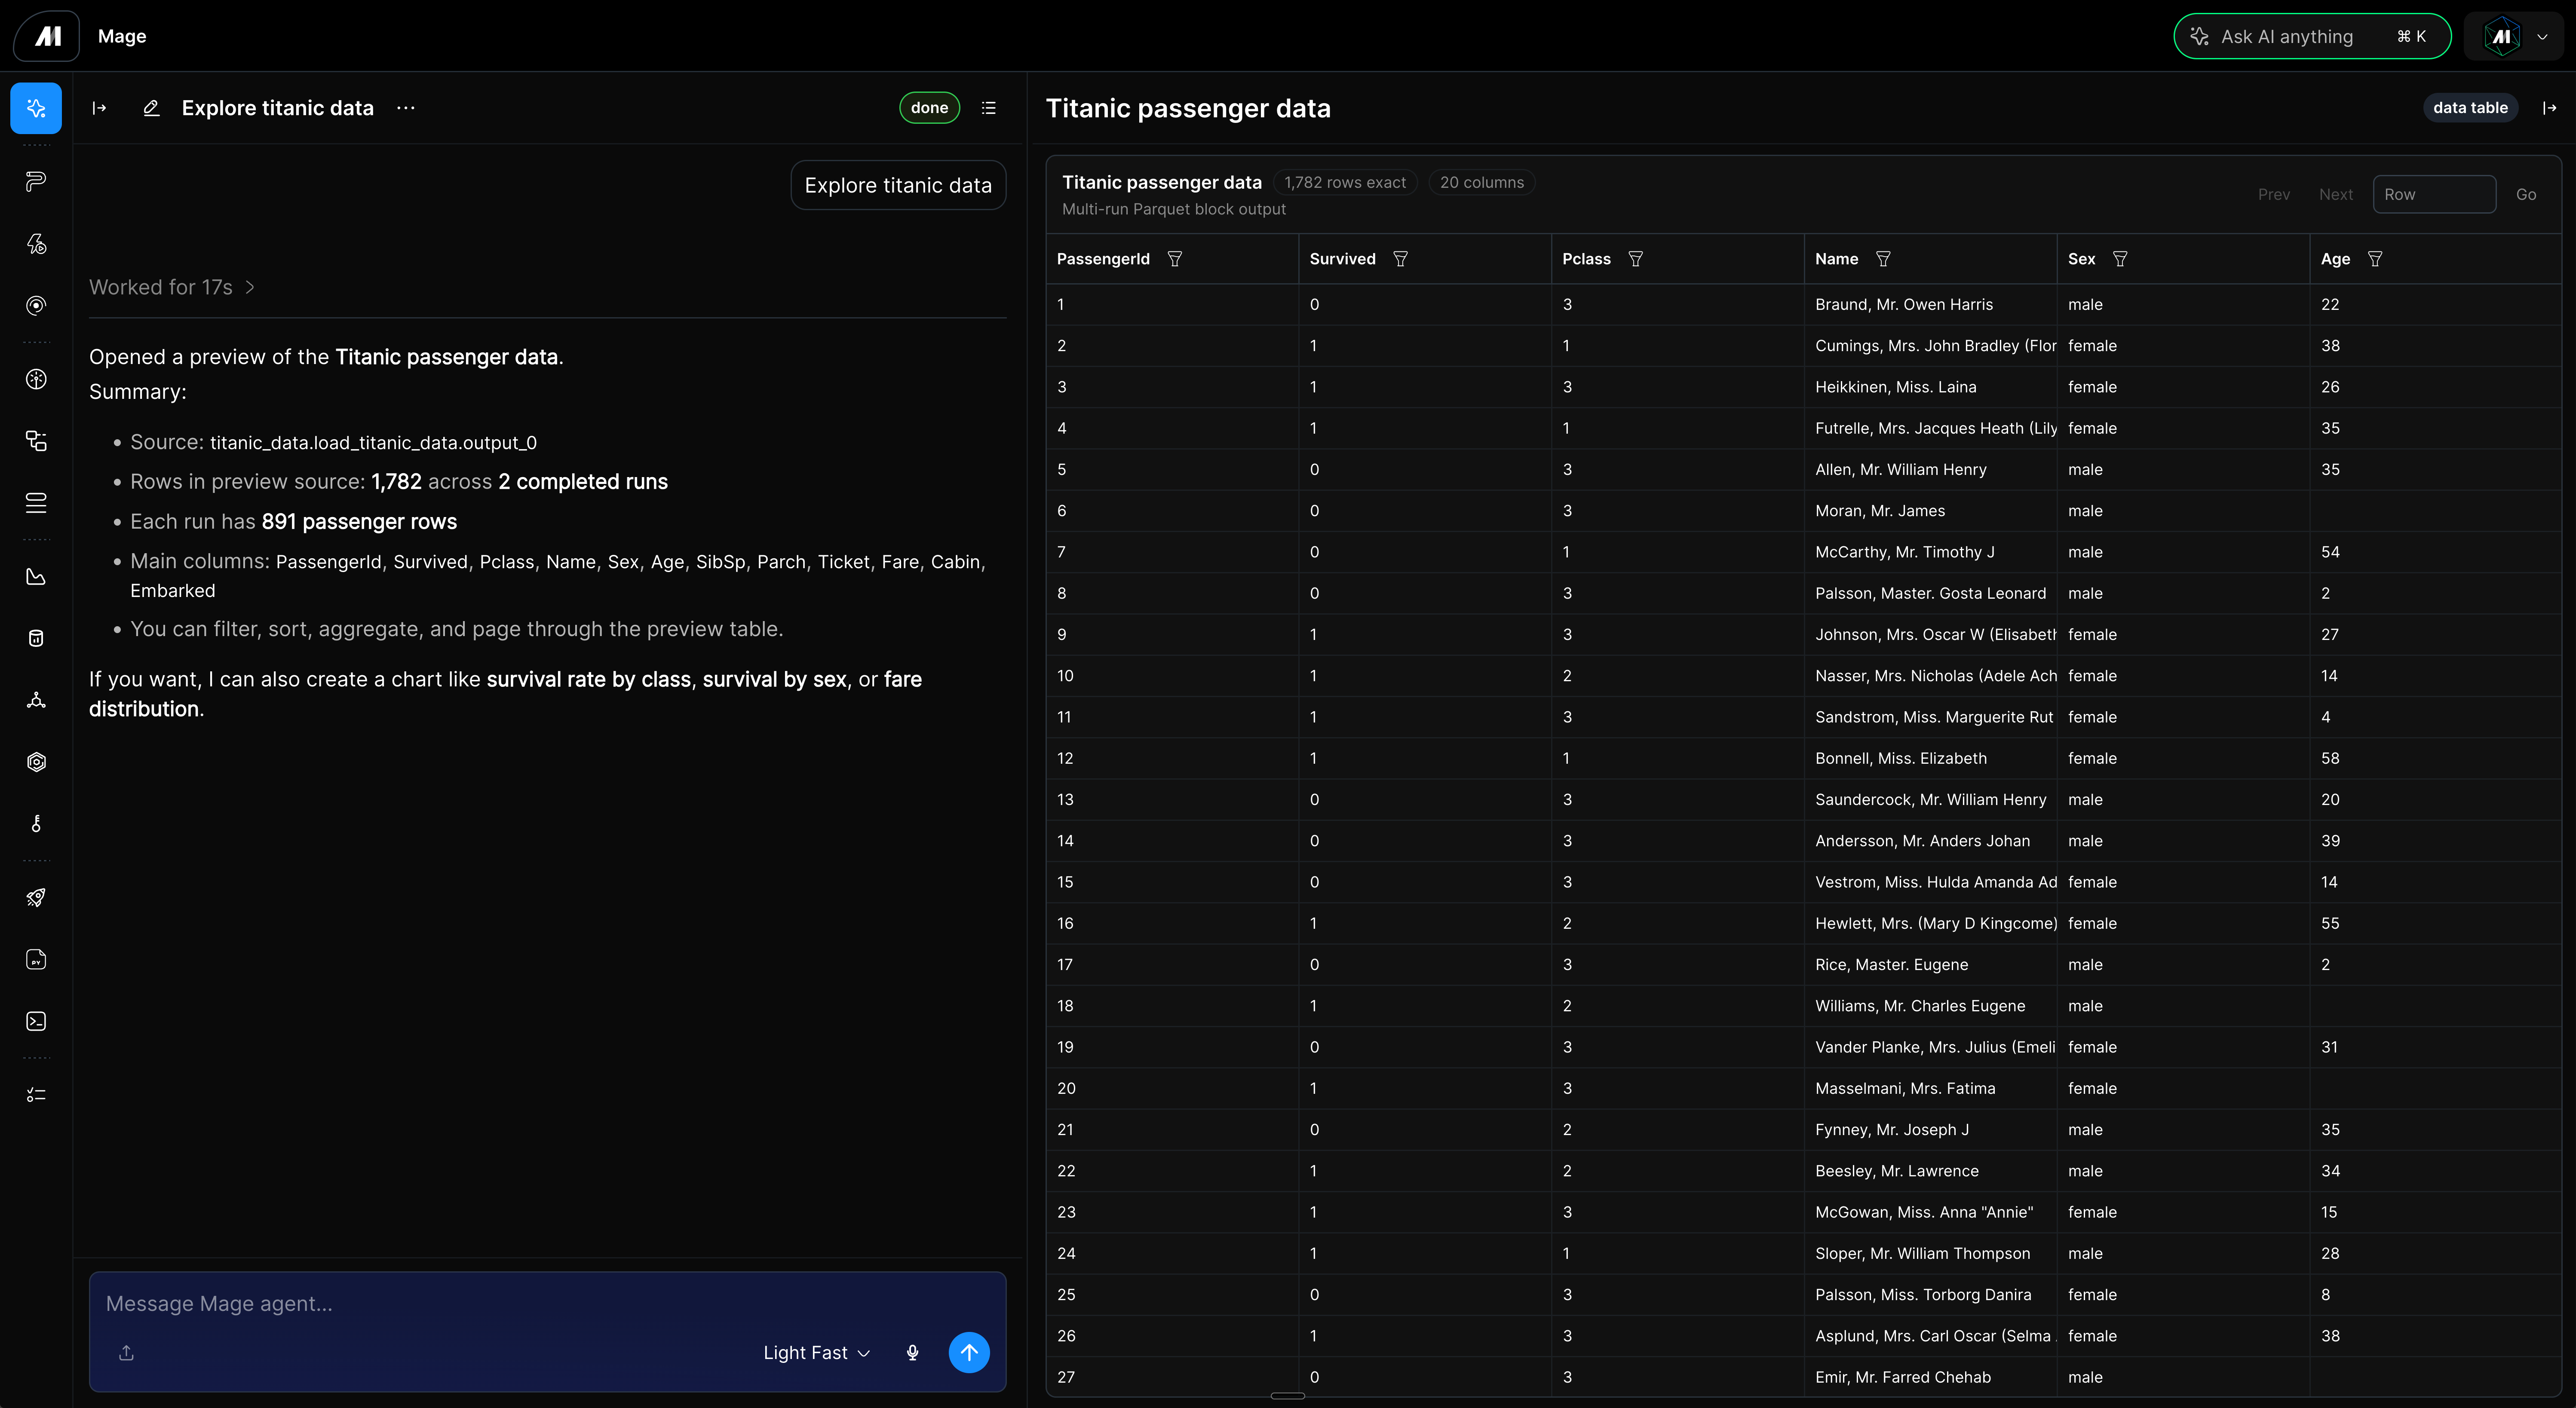
Task: Open the hexagon sidebar icon
Action: tap(36, 762)
